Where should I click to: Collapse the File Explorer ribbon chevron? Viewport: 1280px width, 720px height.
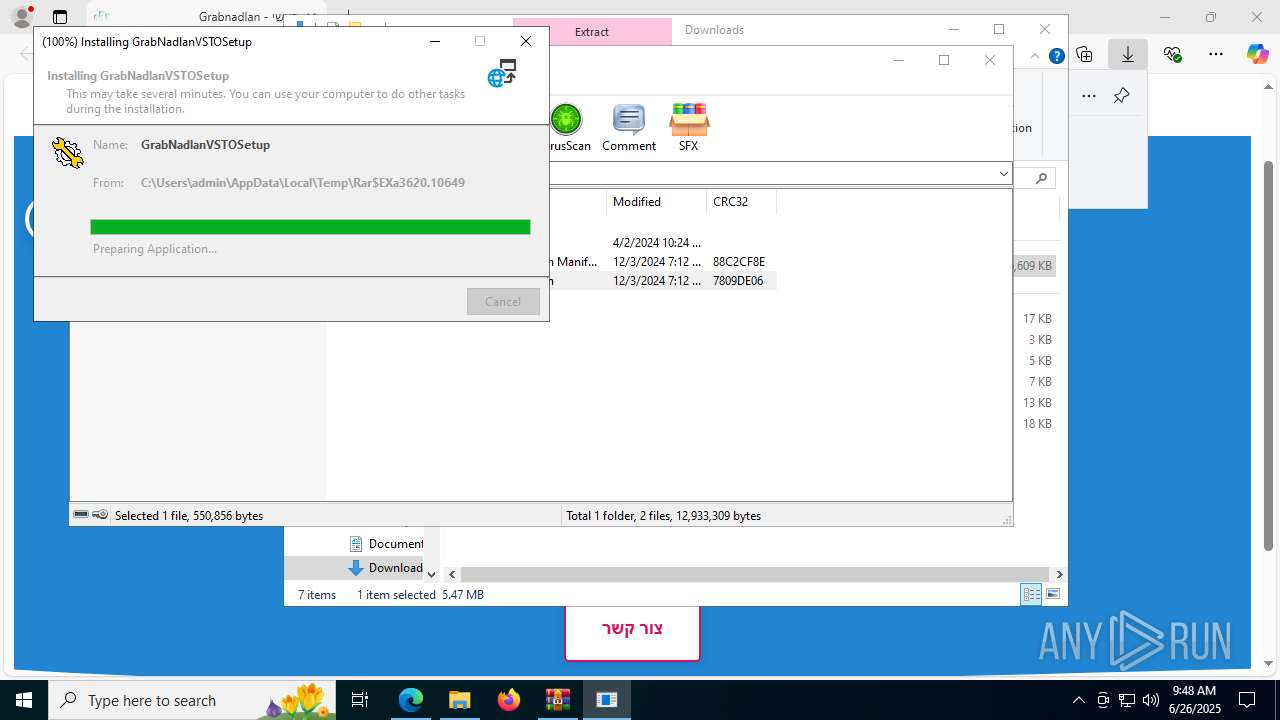point(1035,57)
